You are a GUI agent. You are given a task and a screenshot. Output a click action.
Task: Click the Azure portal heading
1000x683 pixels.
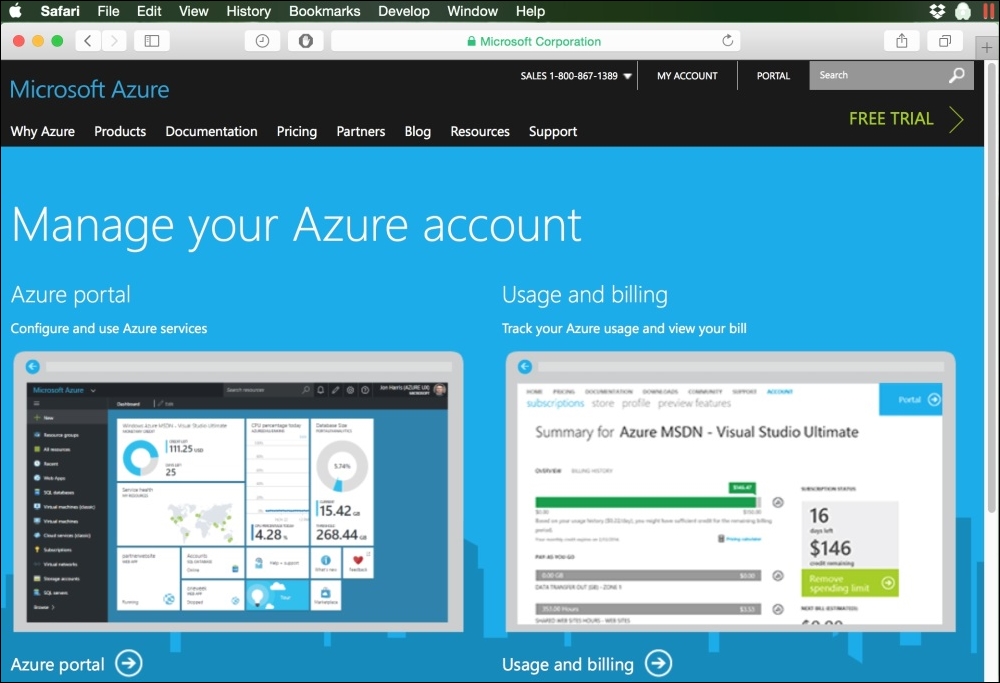pyautogui.click(x=71, y=295)
